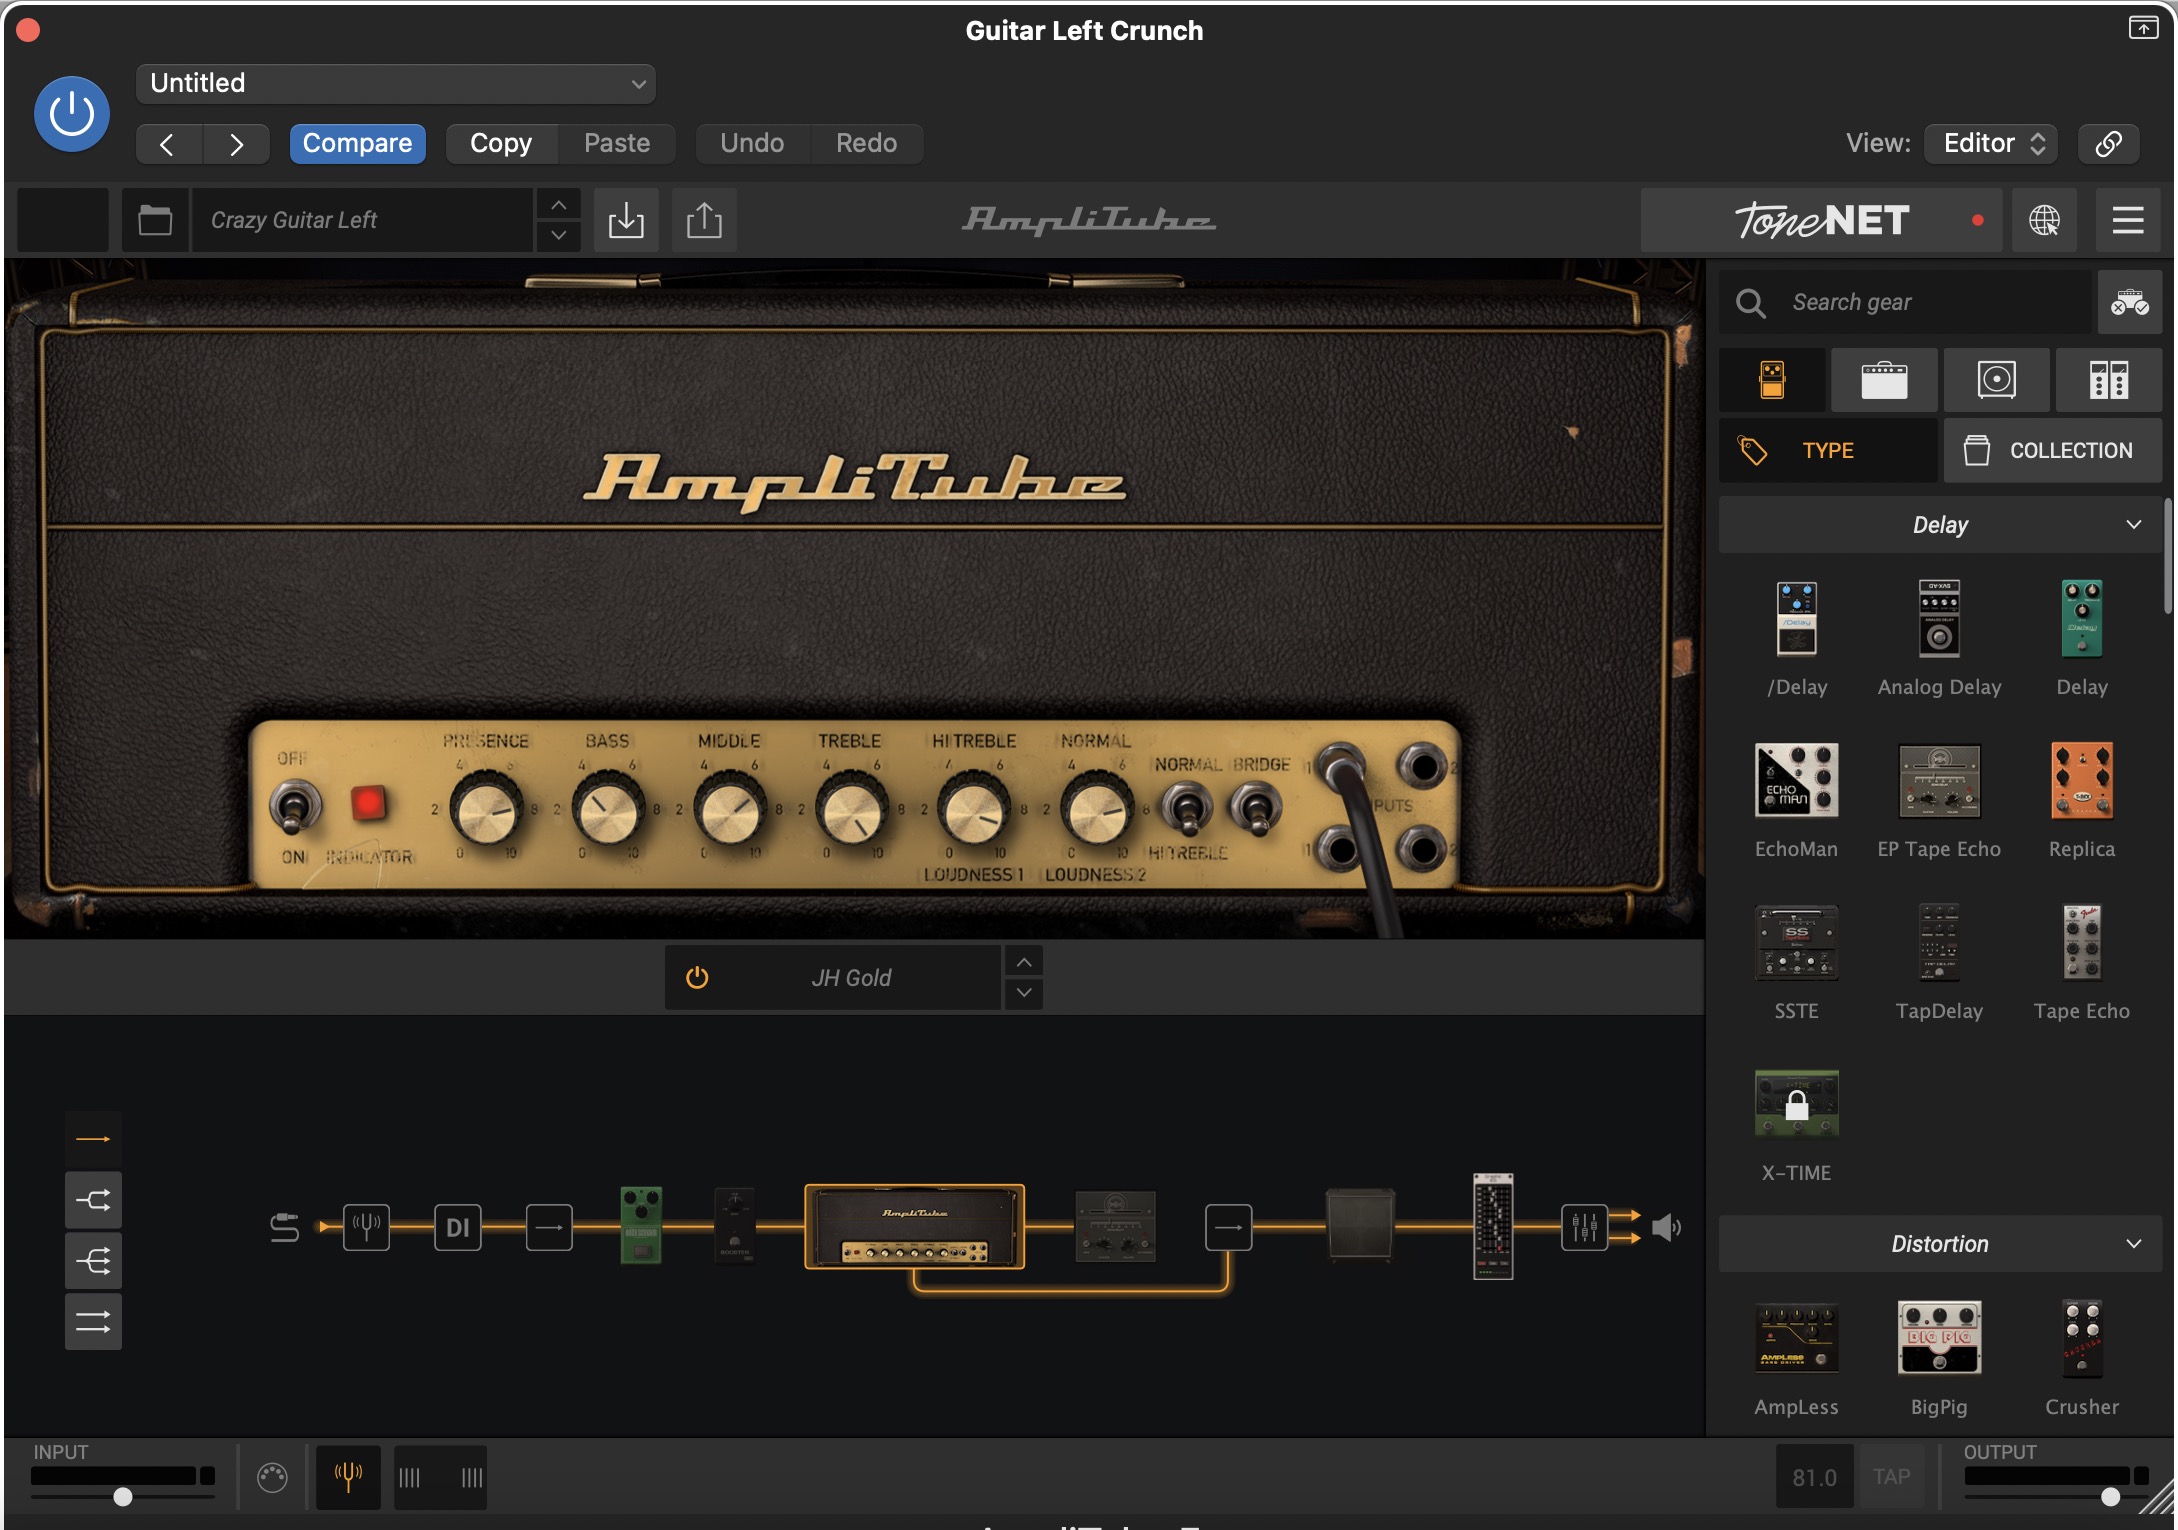Click the TREBLE knob on amp
This screenshot has width=2178, height=1530.
tap(852, 811)
